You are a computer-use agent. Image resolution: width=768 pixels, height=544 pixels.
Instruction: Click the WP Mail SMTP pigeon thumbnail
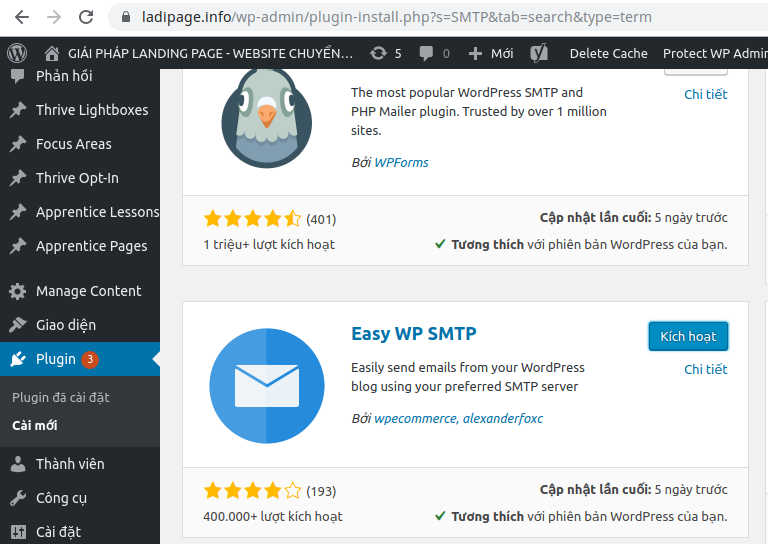coord(266,118)
